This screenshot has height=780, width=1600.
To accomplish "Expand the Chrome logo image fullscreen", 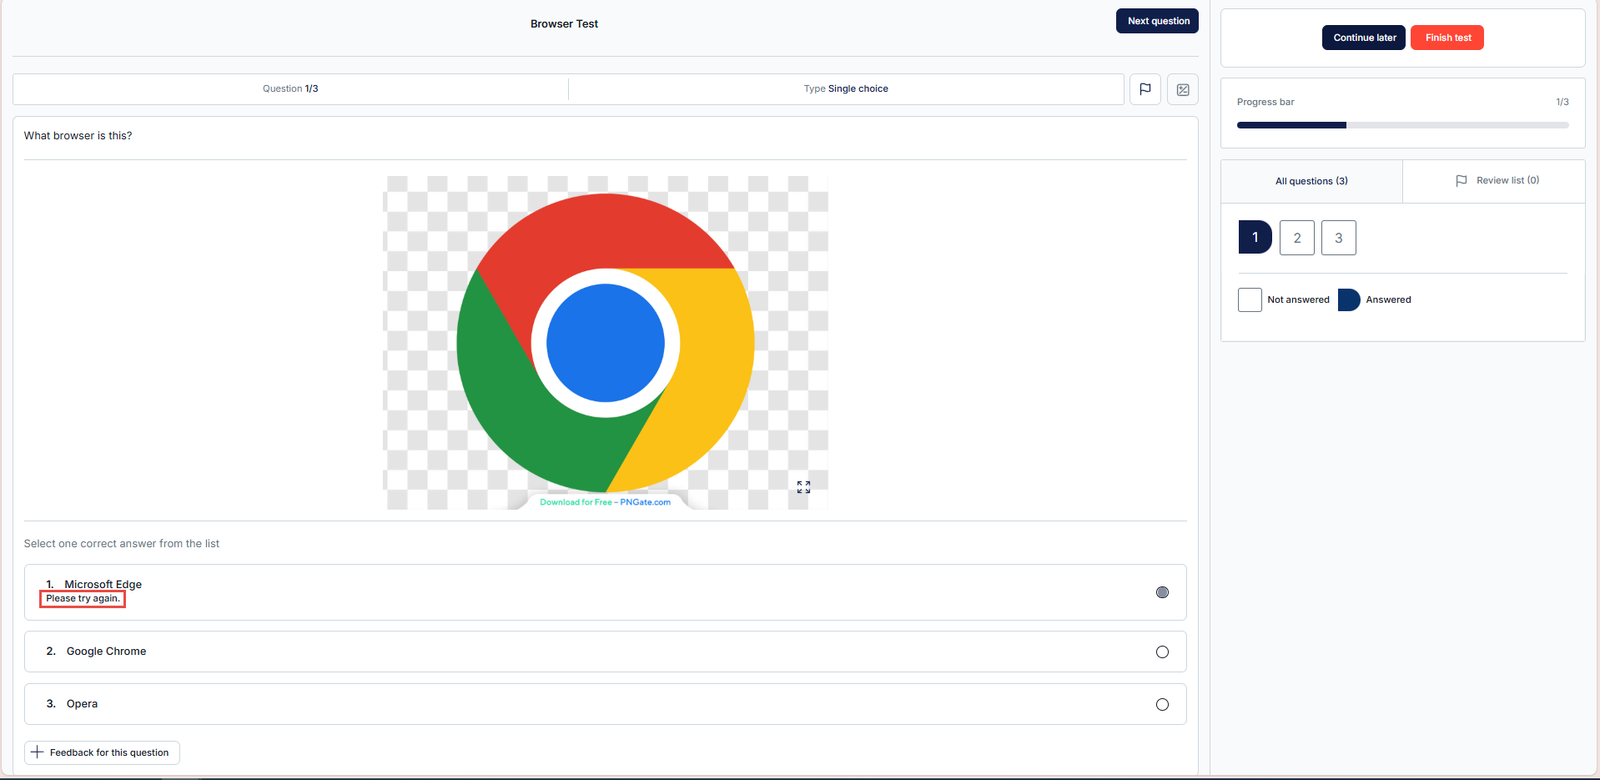I will (803, 487).
